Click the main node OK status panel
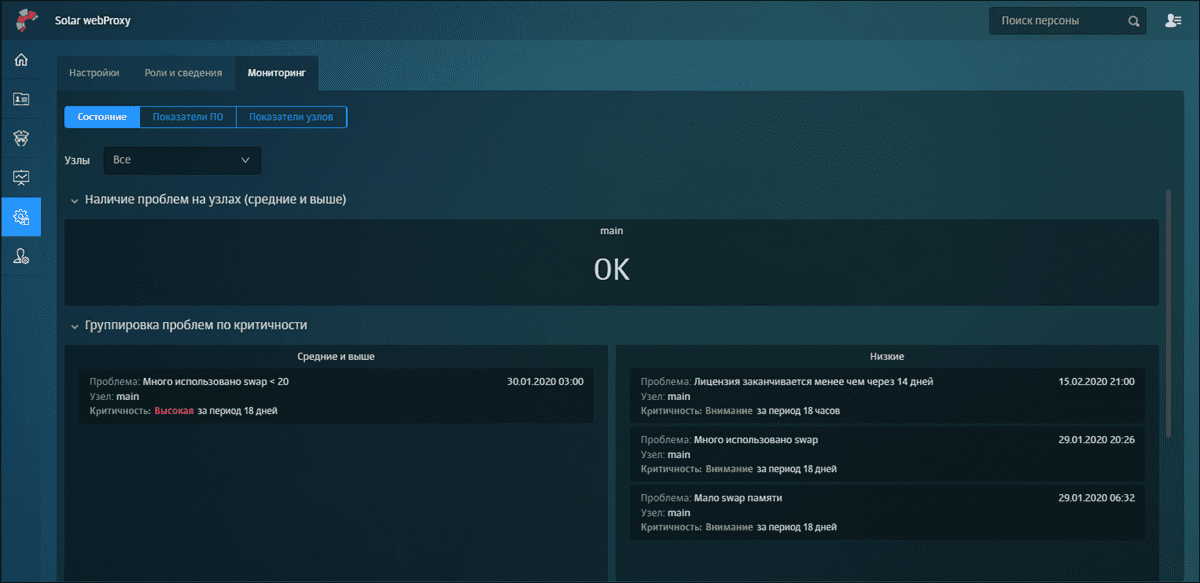The image size is (1200, 583). point(611,262)
